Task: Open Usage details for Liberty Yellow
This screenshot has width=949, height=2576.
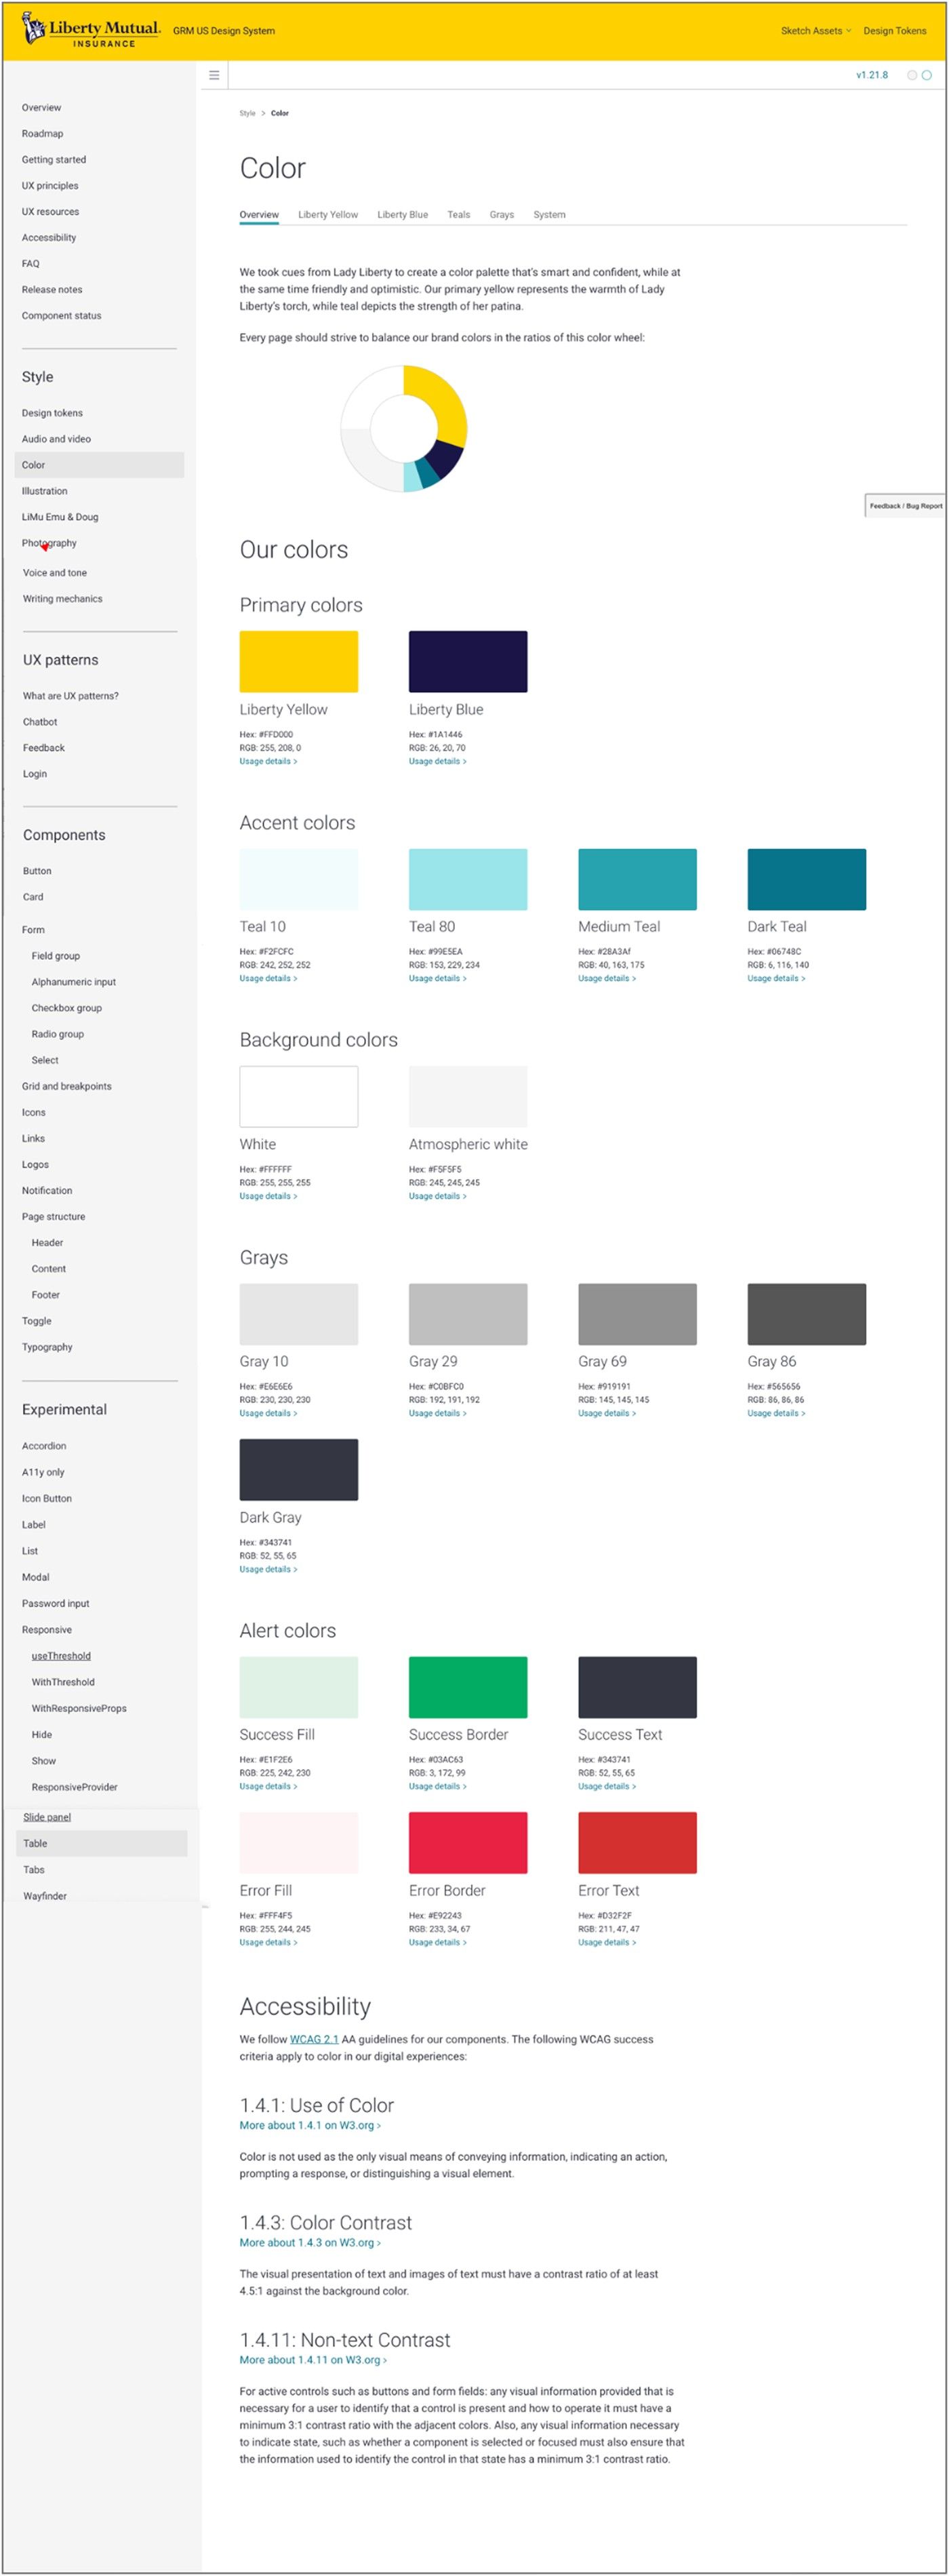Action: (268, 761)
